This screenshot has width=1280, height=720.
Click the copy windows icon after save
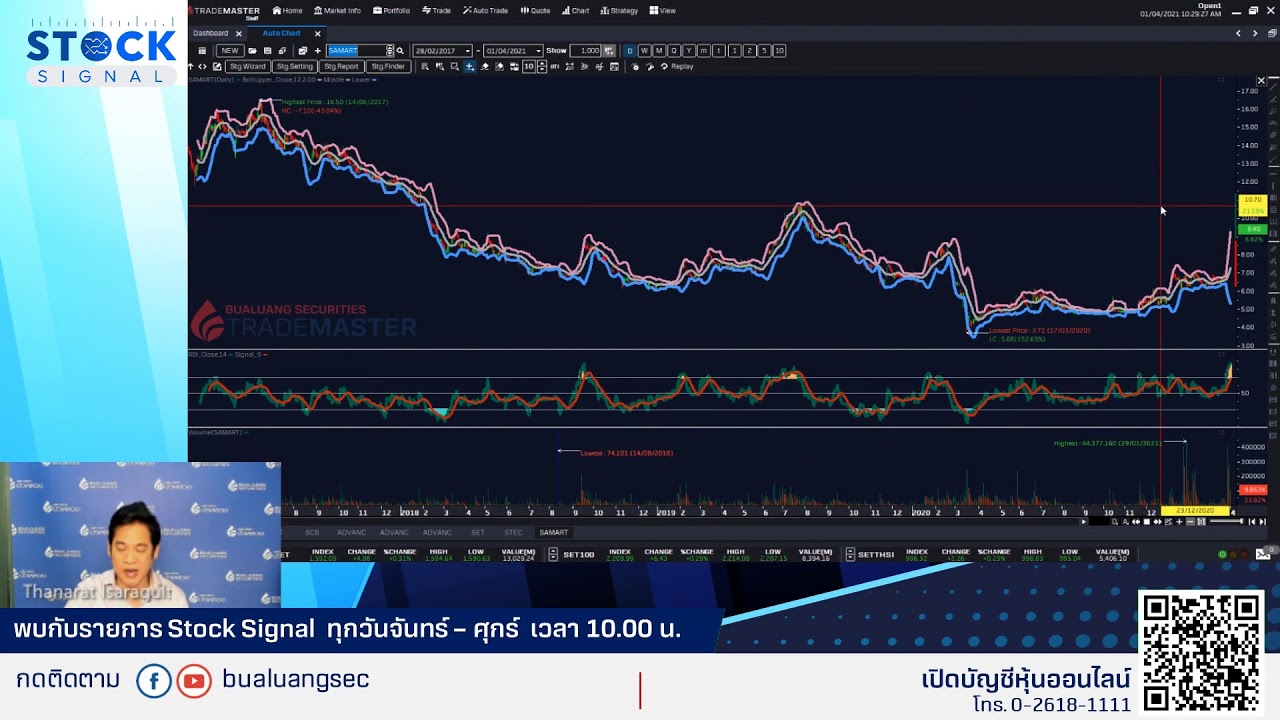coord(282,50)
